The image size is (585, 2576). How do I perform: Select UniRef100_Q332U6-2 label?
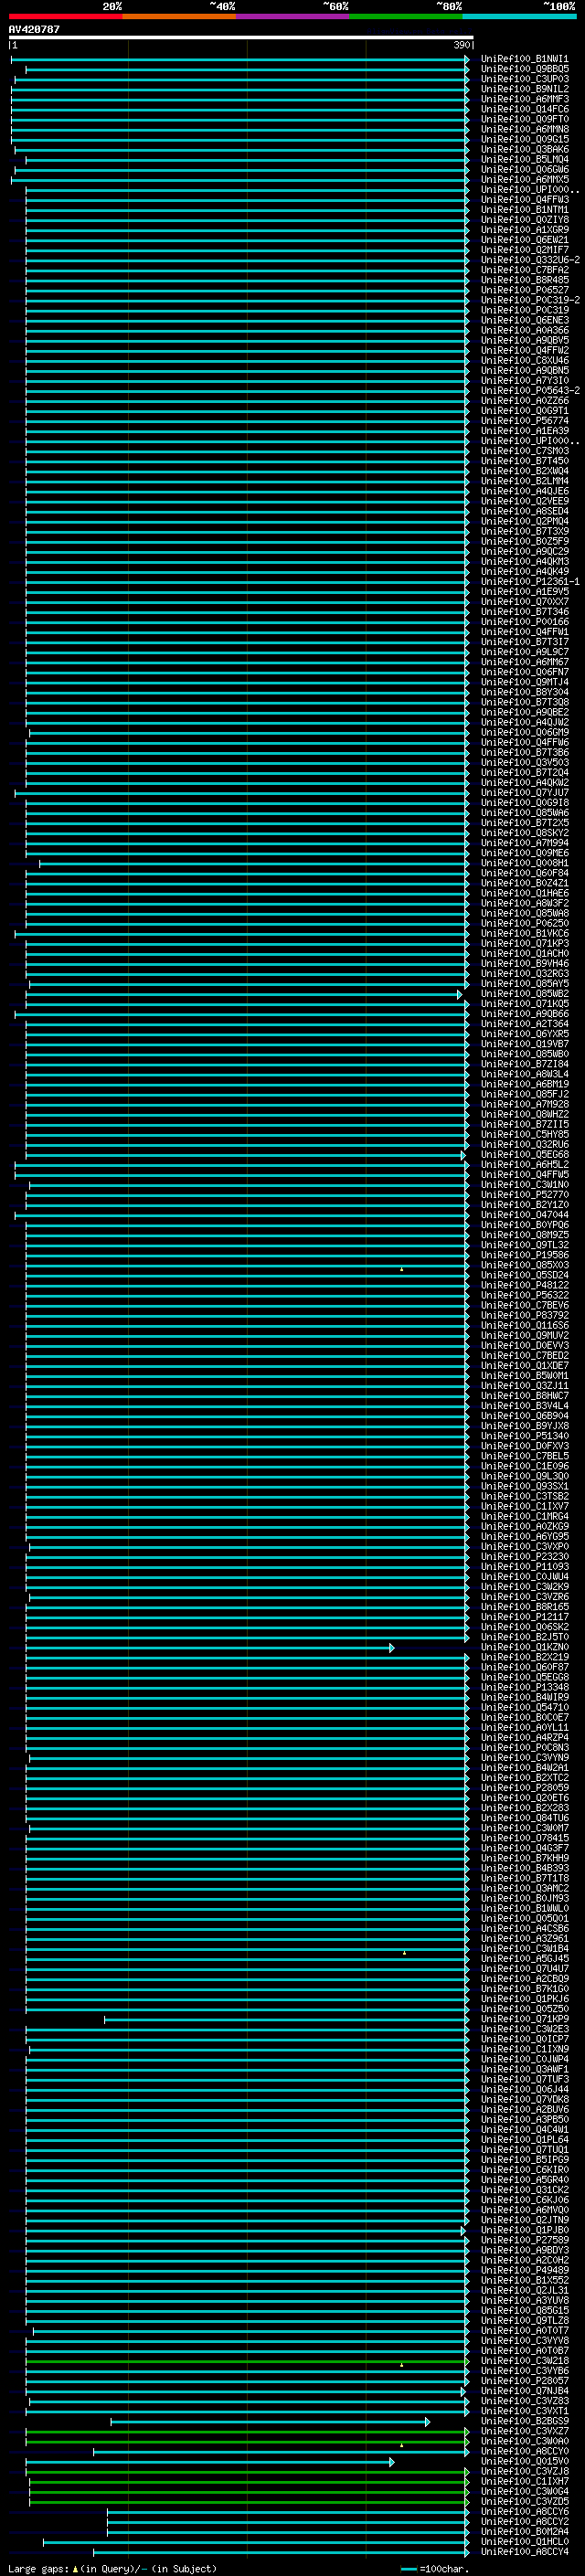[530, 260]
